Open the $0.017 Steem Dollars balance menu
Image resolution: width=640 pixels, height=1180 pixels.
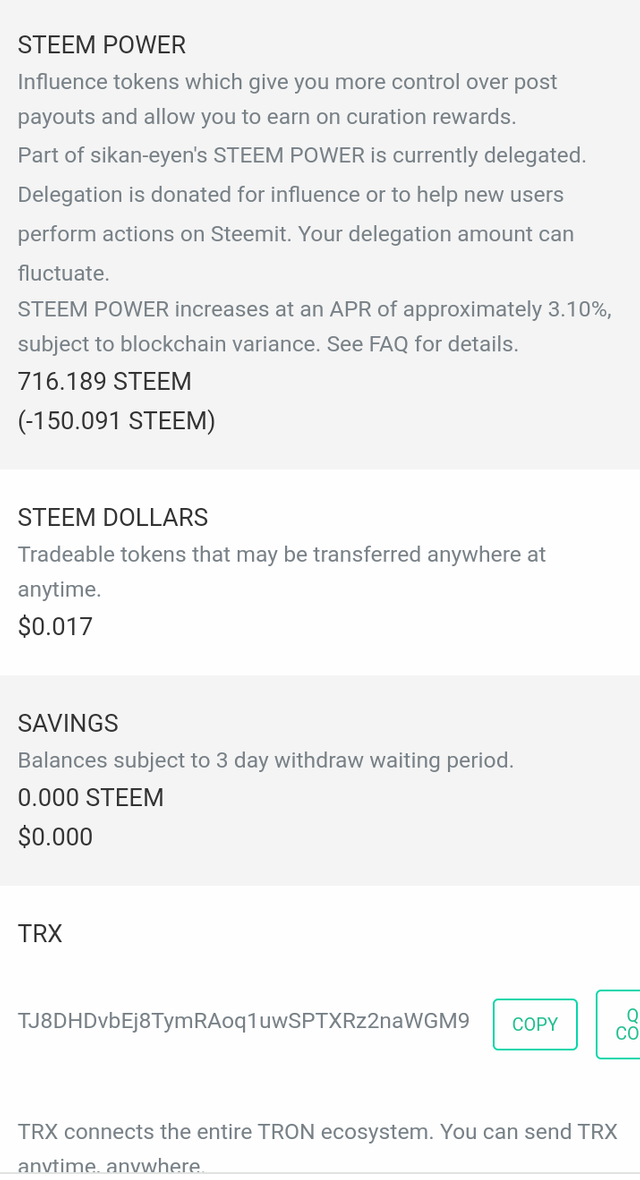pyautogui.click(x=55, y=626)
